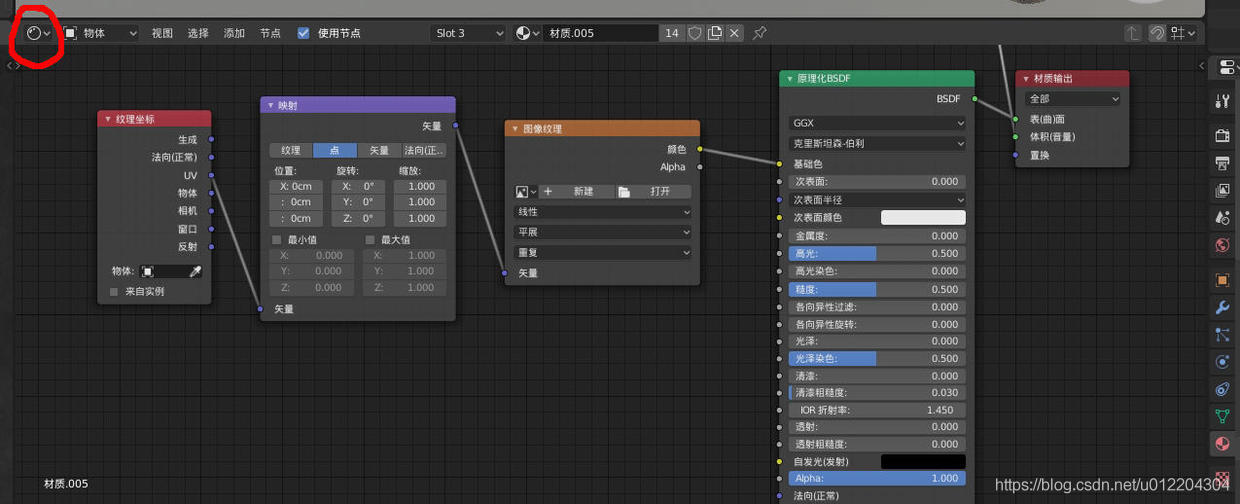Collapse the 图像纹理 node
Screen dimensions: 1240x504
click(515, 129)
